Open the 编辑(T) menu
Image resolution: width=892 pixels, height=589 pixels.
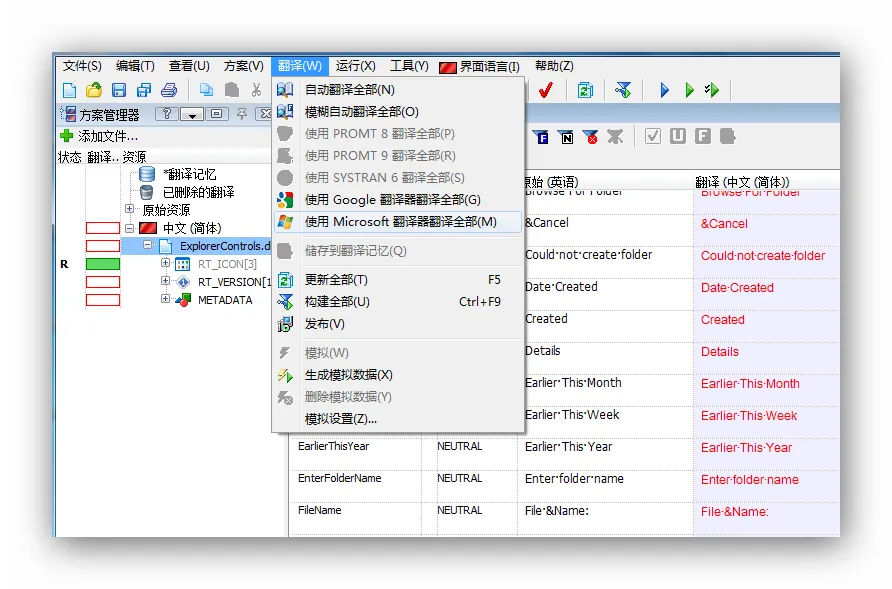pyautogui.click(x=135, y=66)
